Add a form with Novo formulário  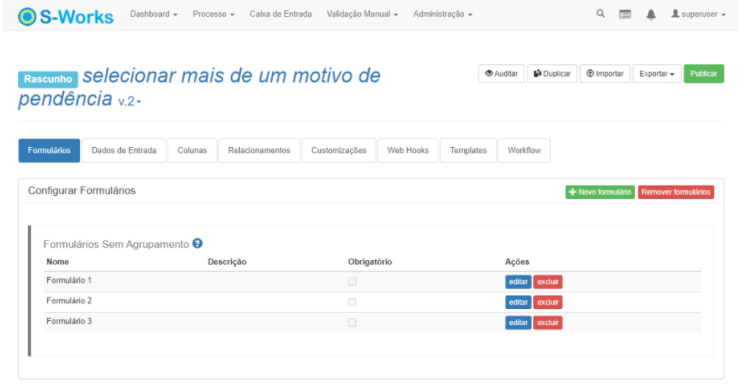[x=600, y=192]
